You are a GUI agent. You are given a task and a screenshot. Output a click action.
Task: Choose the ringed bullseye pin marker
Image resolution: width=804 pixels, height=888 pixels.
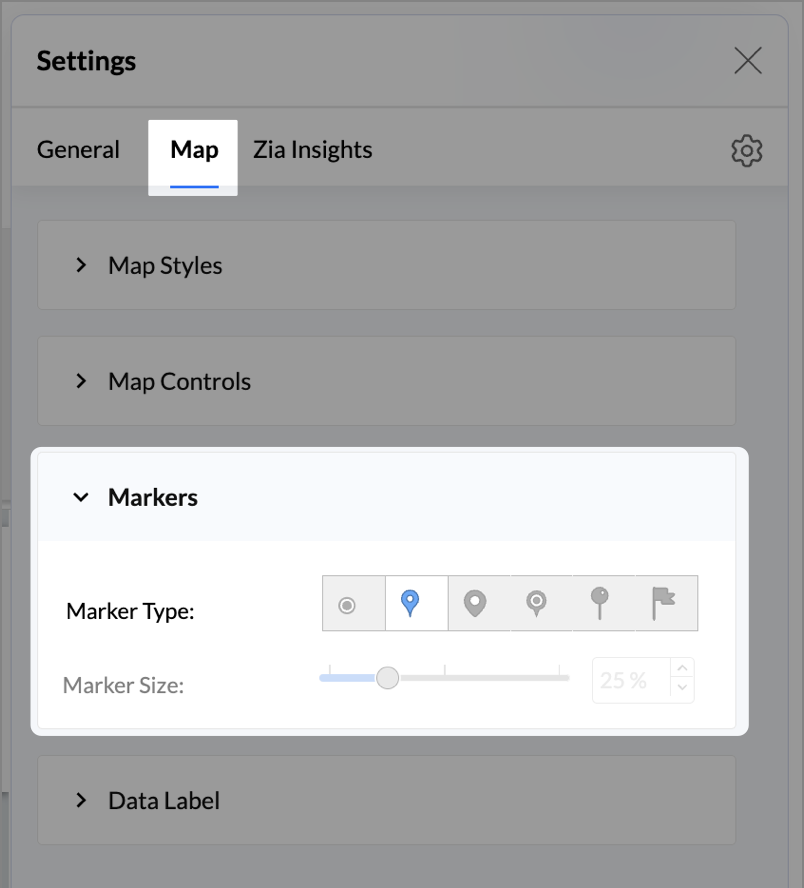[x=537, y=603]
